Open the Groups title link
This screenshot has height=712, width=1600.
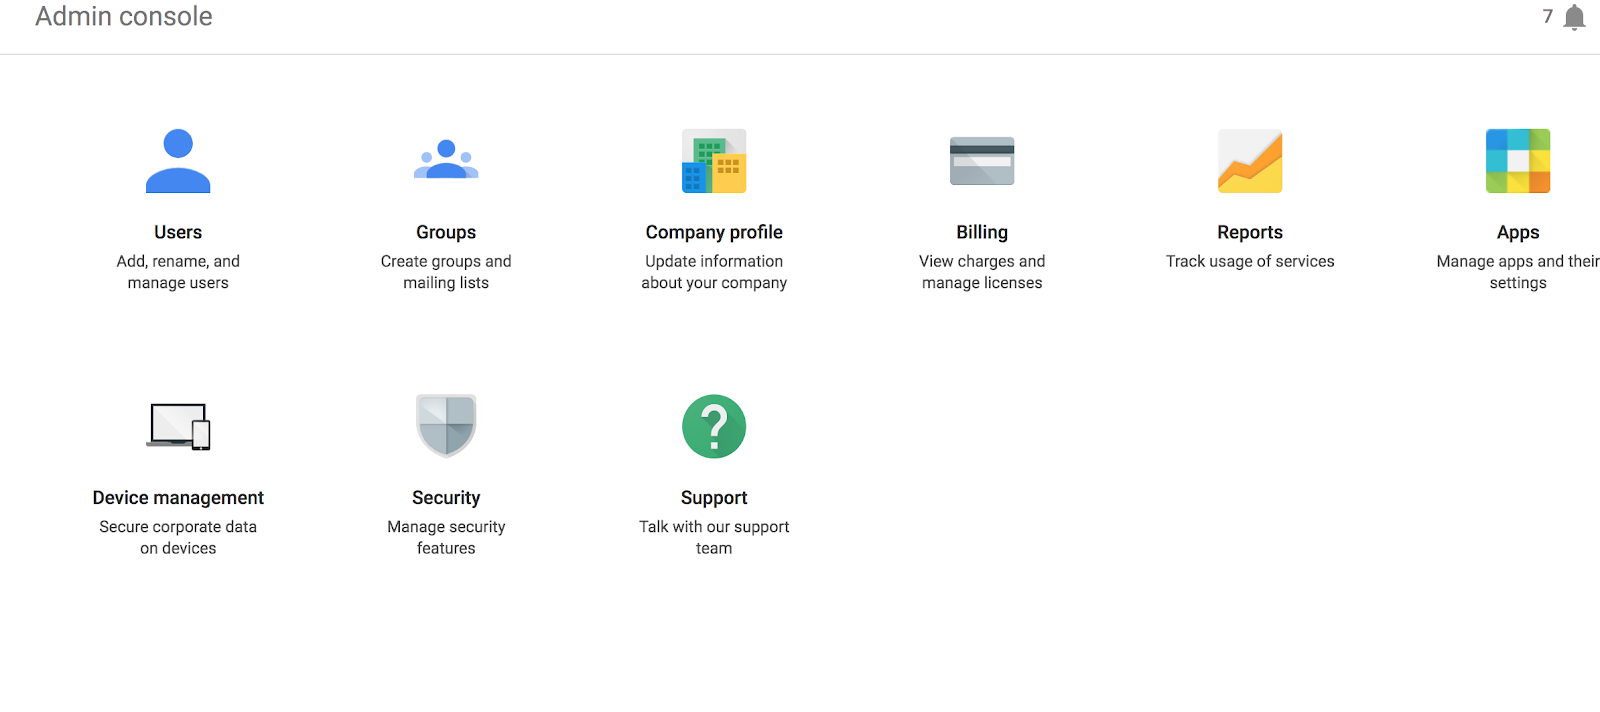pyautogui.click(x=446, y=232)
